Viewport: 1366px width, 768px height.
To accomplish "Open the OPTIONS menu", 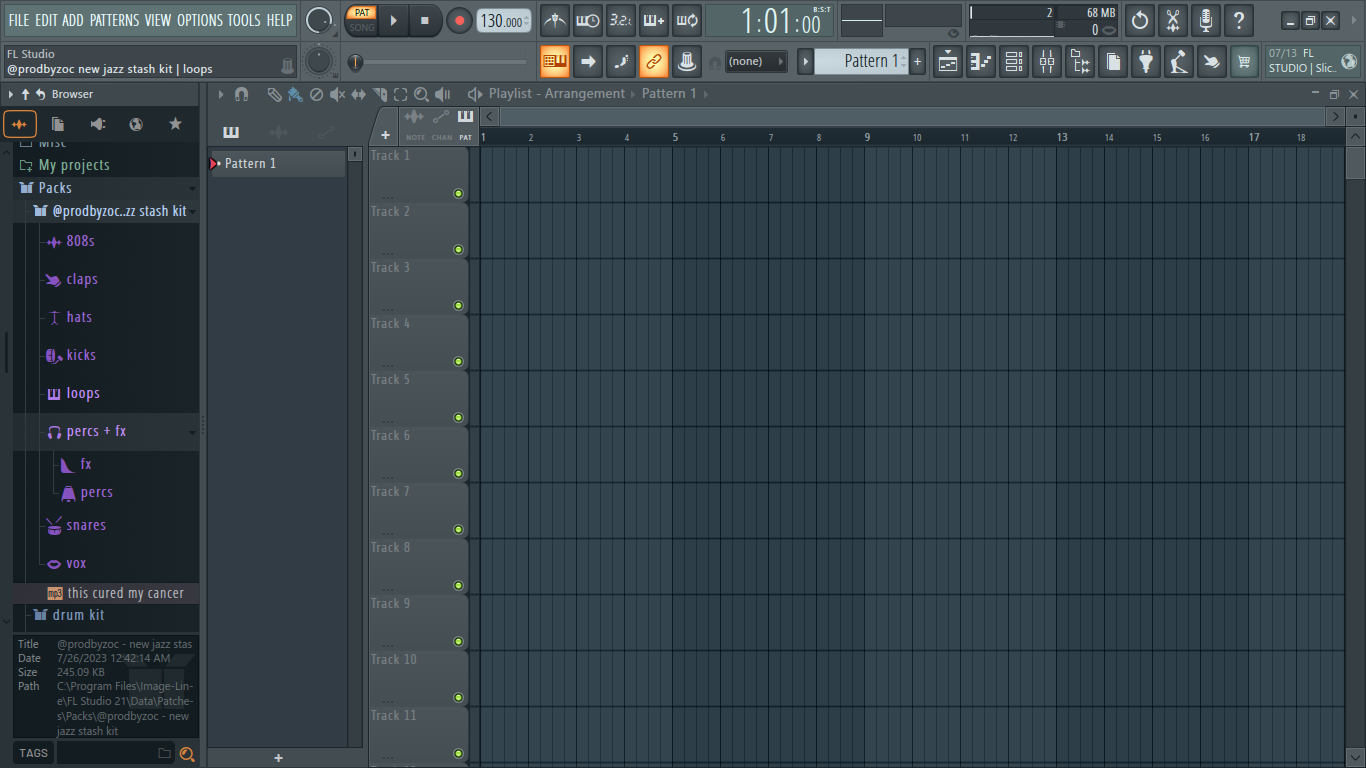I will (x=200, y=20).
